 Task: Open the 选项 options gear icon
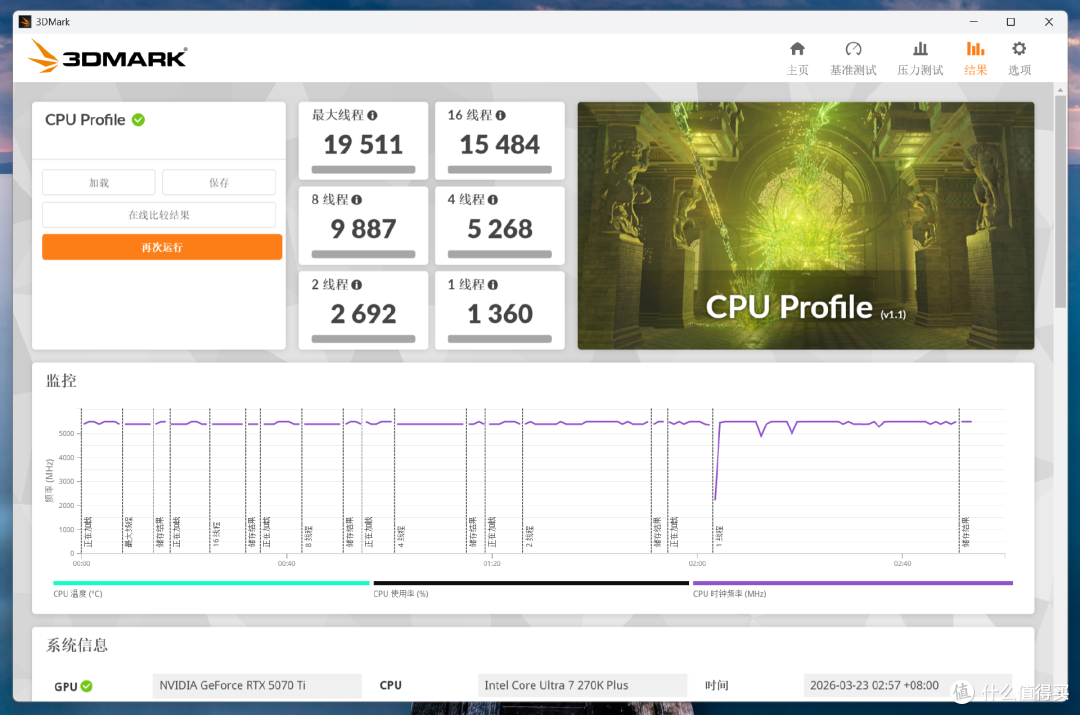1019,49
